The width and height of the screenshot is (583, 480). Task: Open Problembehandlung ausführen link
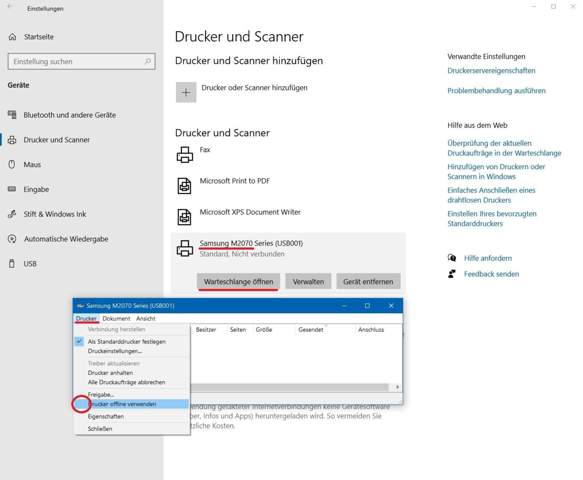click(x=496, y=91)
